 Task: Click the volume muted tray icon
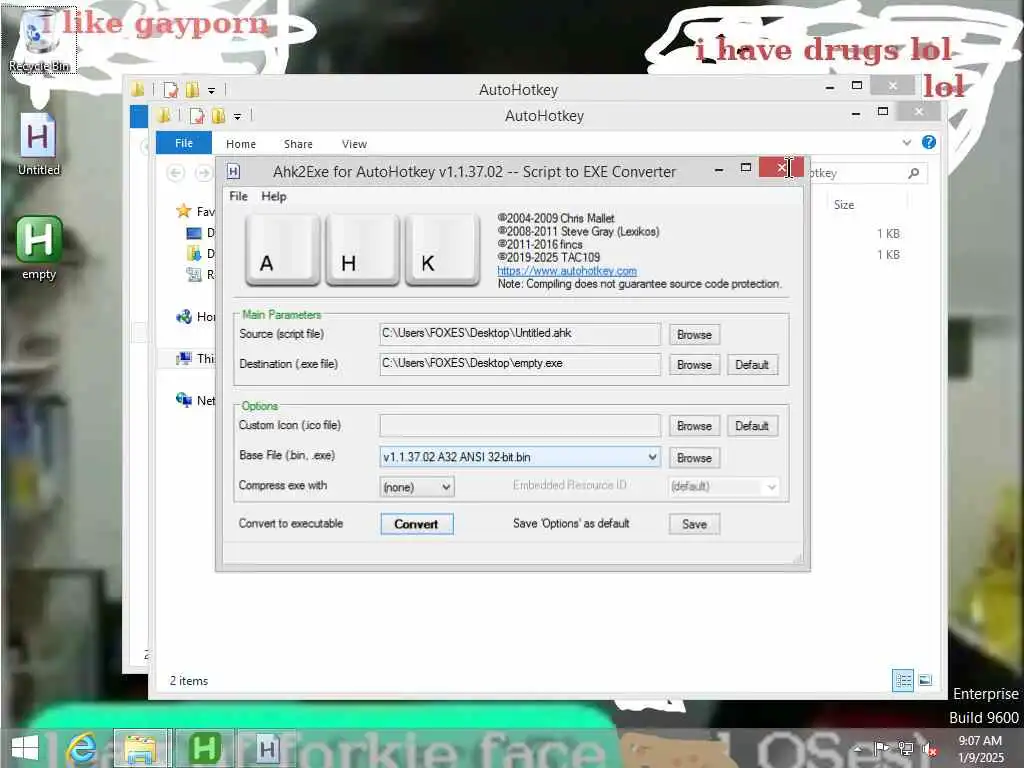point(929,748)
